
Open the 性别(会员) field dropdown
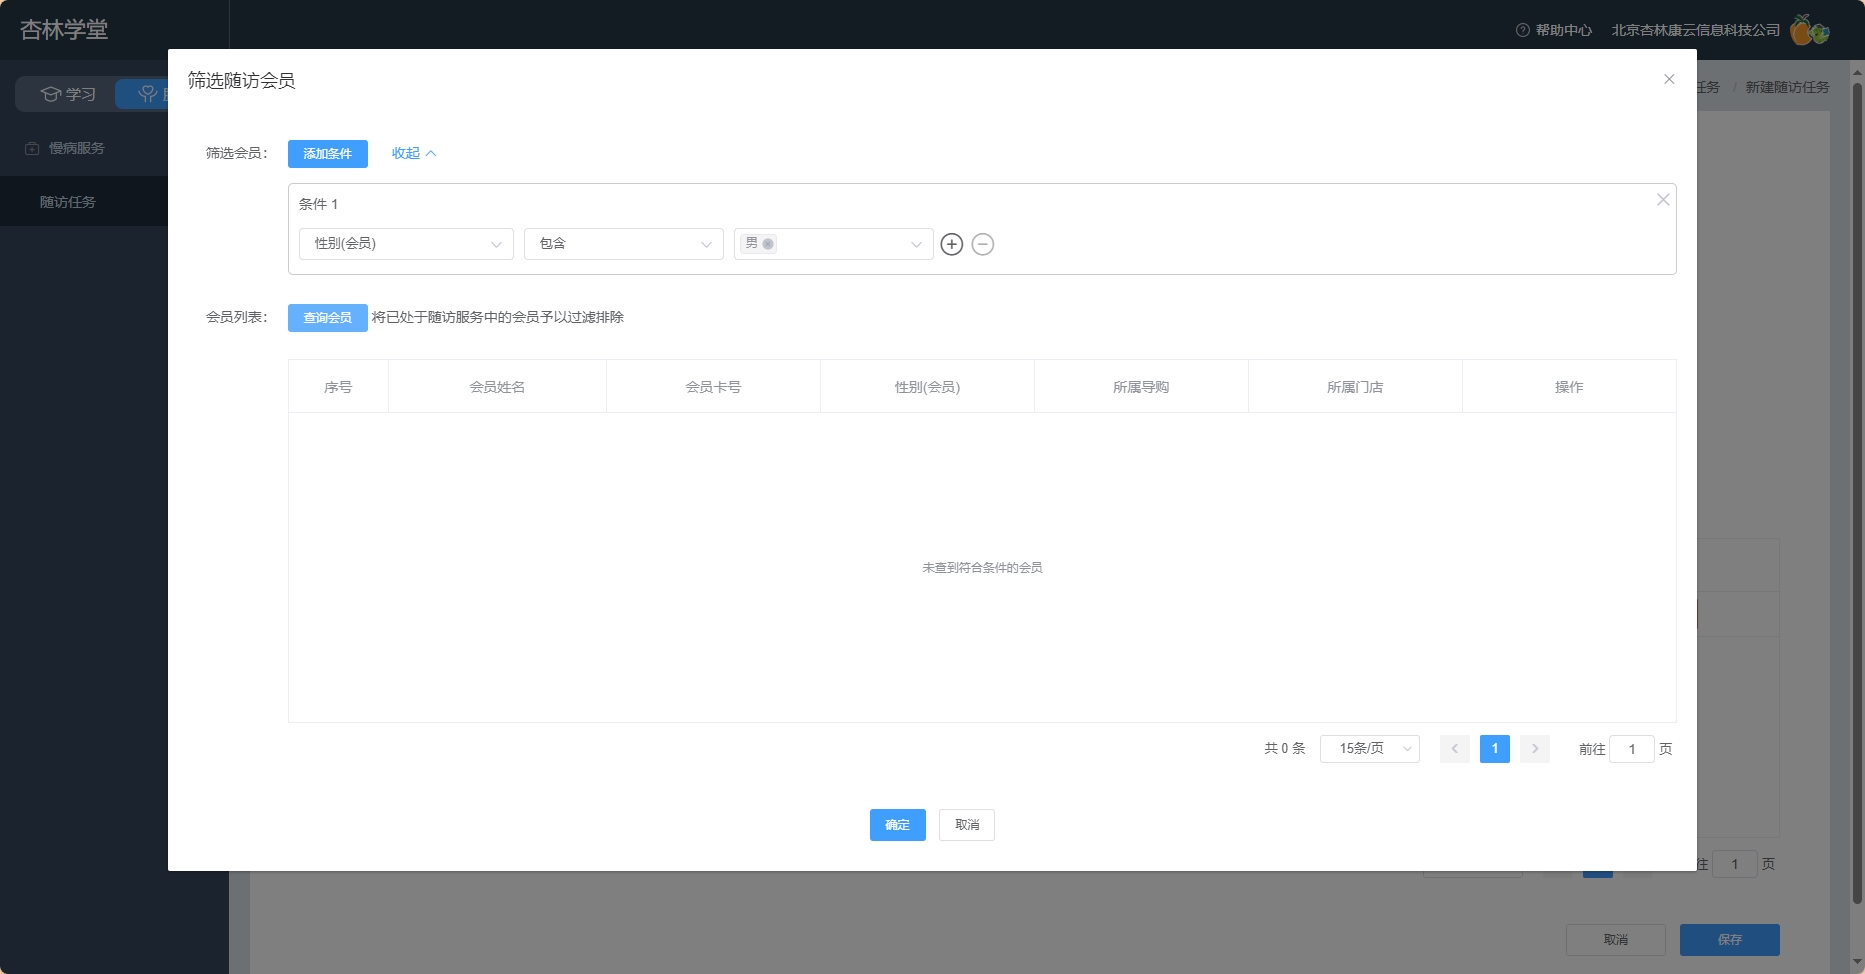tap(406, 244)
